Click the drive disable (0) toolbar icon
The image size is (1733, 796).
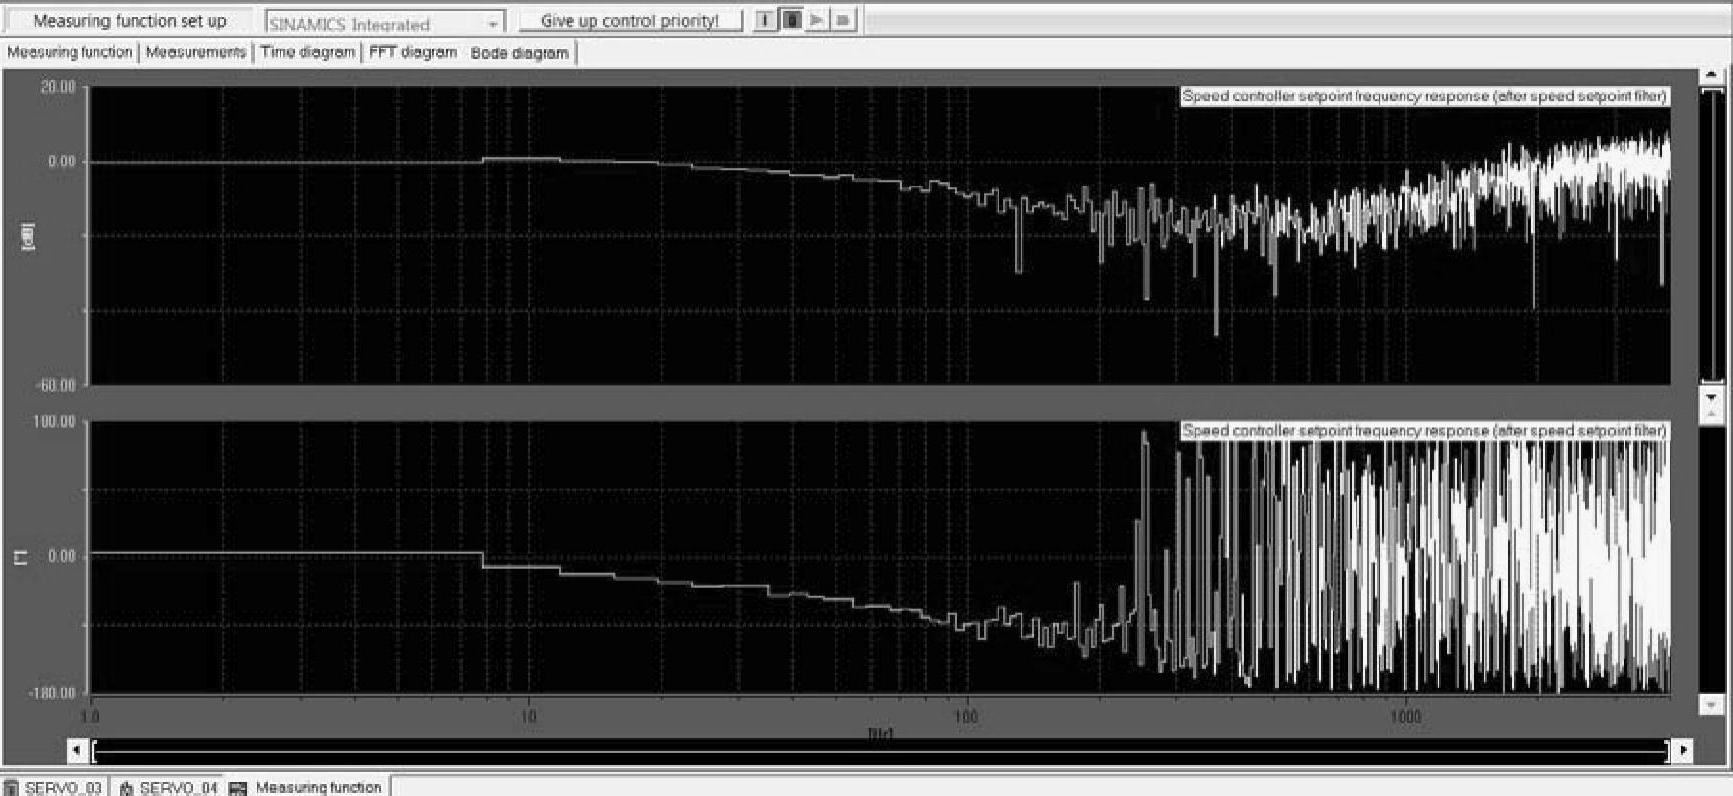pyautogui.click(x=791, y=20)
